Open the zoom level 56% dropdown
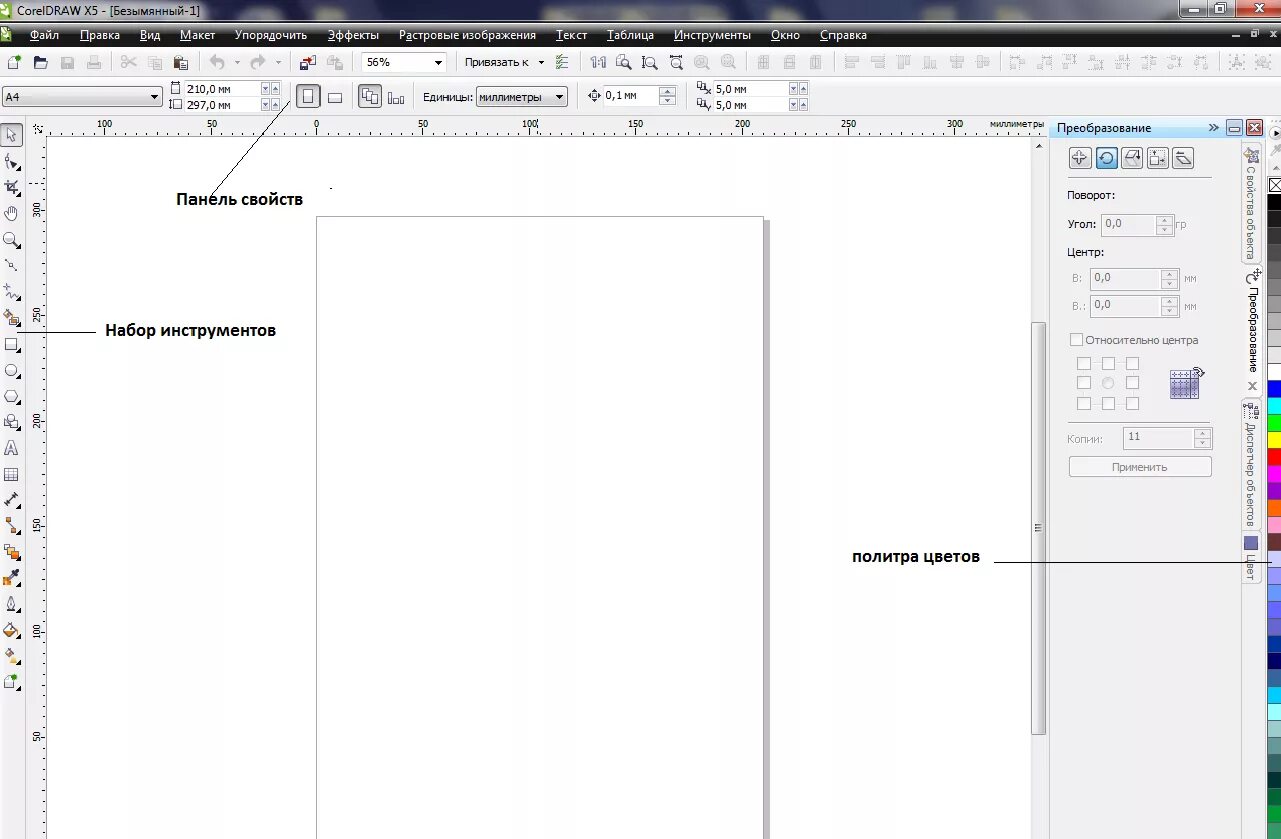1281x839 pixels. [438, 62]
